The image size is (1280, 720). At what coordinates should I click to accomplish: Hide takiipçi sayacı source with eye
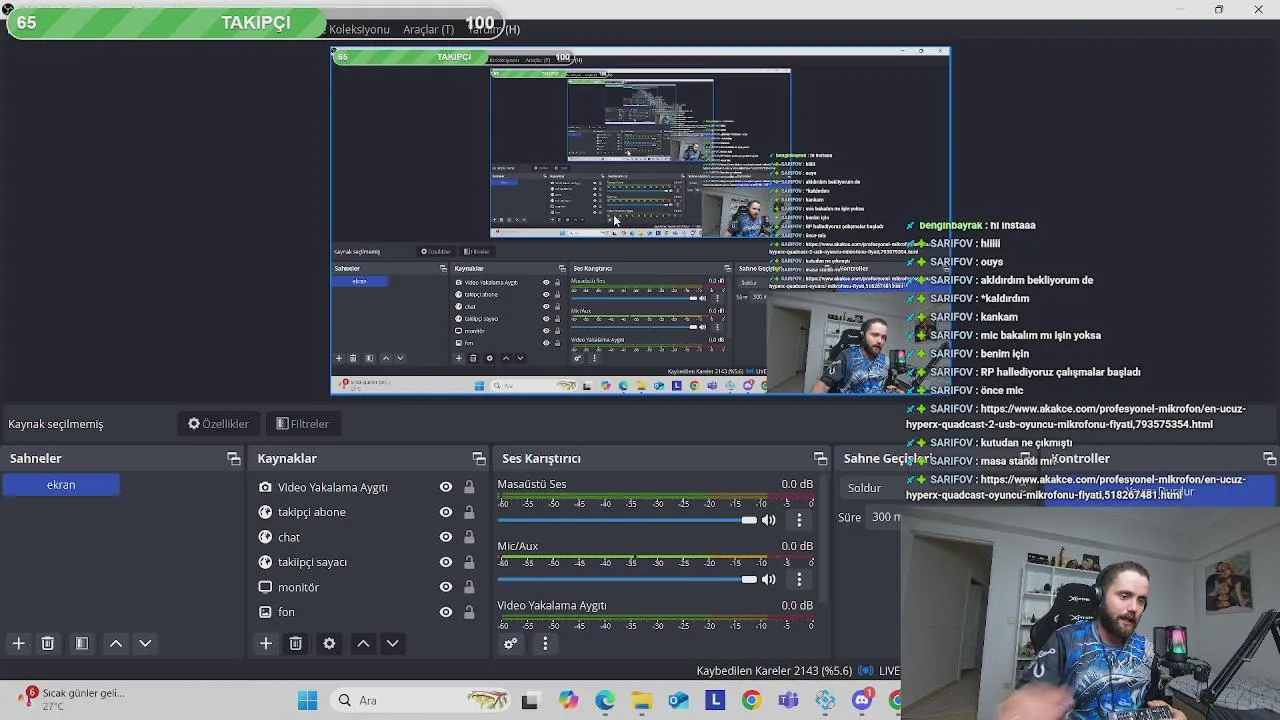(446, 562)
